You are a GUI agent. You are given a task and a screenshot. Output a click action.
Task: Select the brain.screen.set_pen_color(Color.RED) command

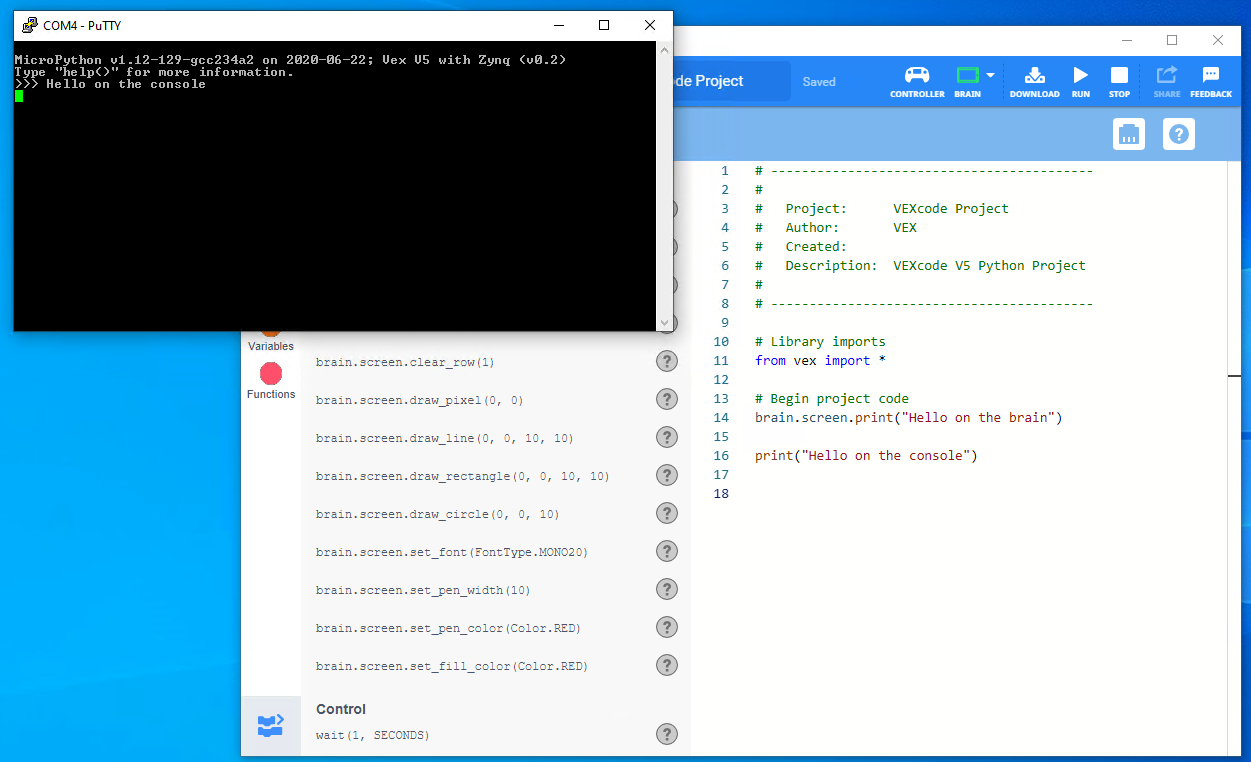pos(448,628)
